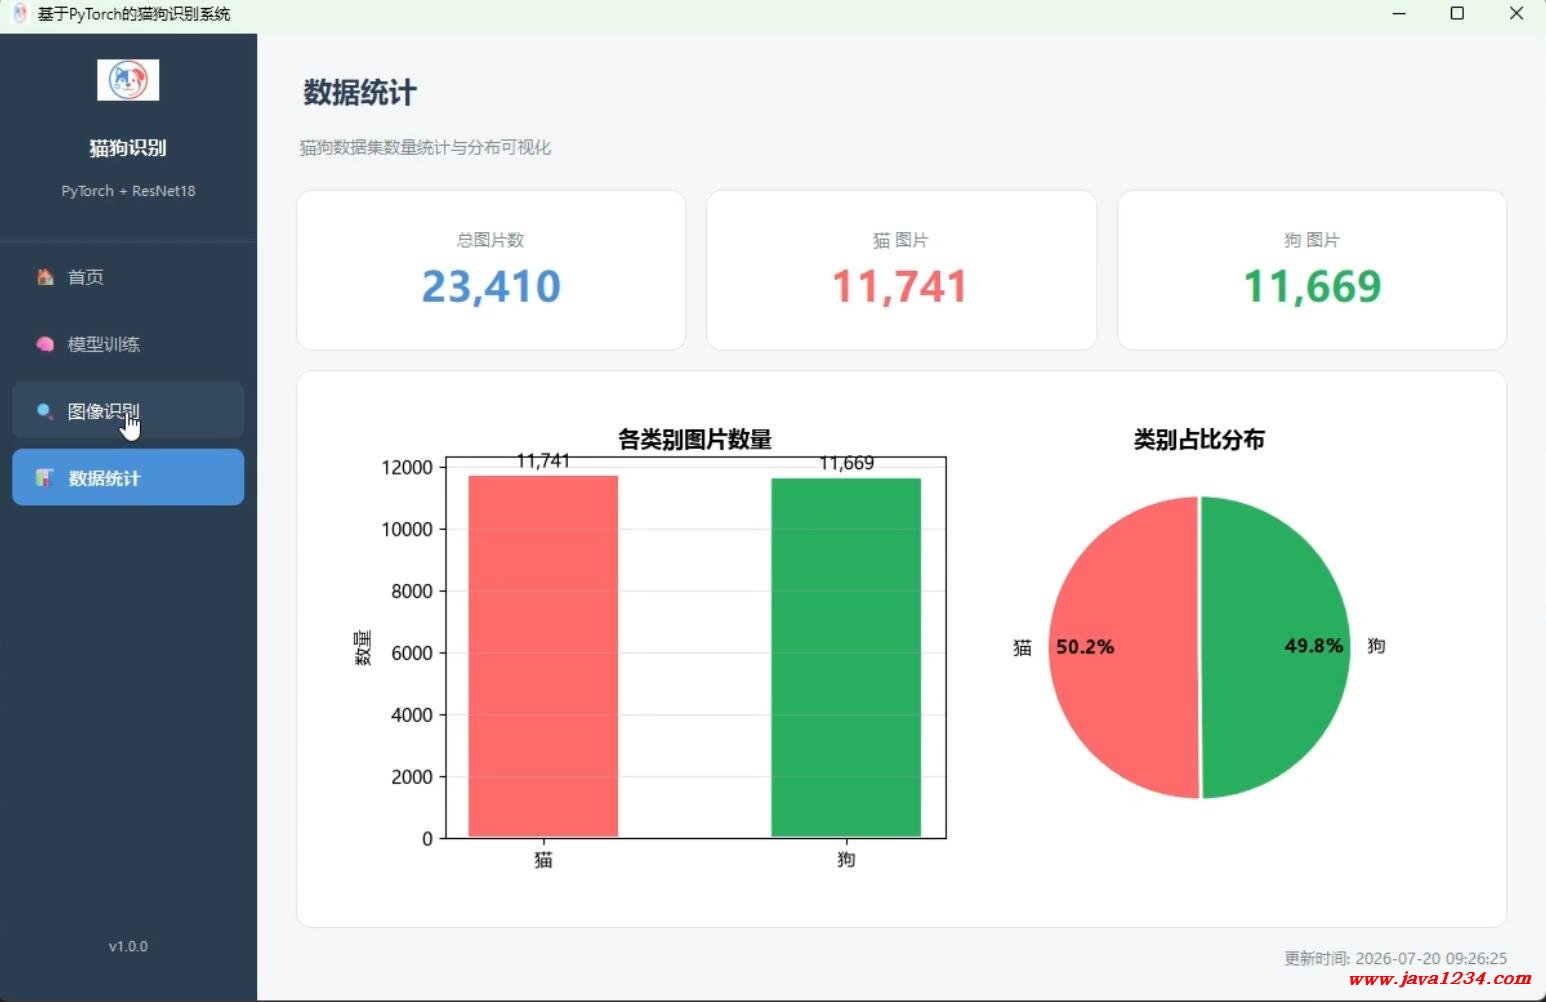Image resolution: width=1546 pixels, height=1002 pixels.
Task: Click the chart title 各类别图片数量
Action: [695, 440]
